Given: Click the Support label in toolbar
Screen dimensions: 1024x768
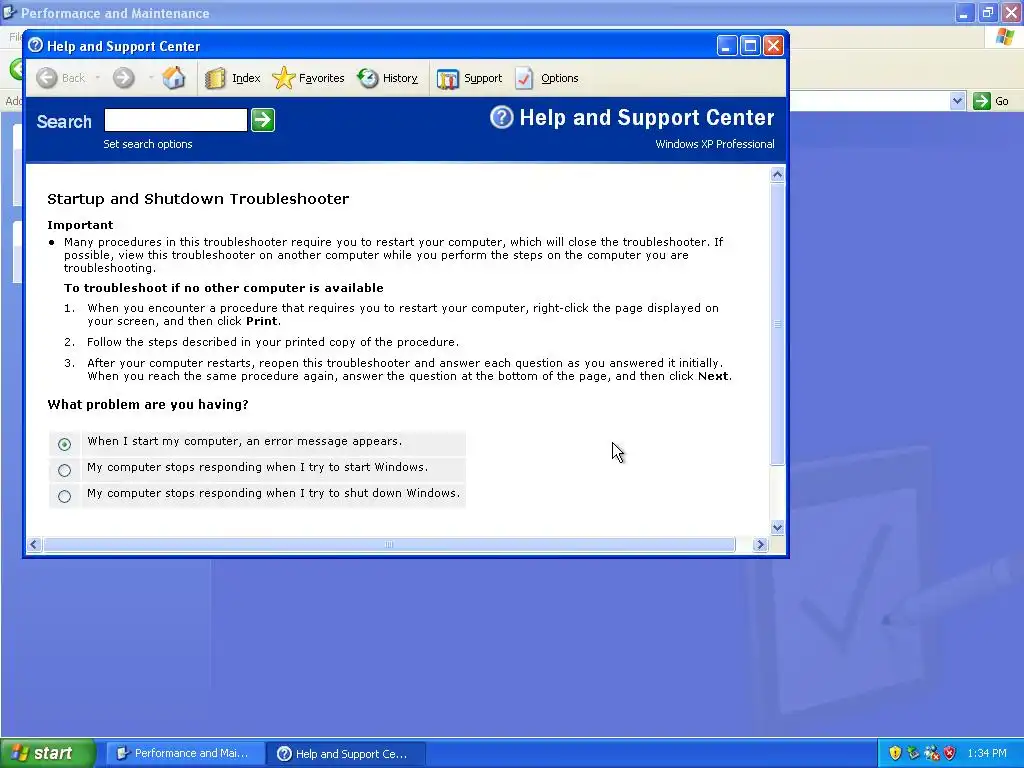Looking at the screenshot, I should click(483, 78).
